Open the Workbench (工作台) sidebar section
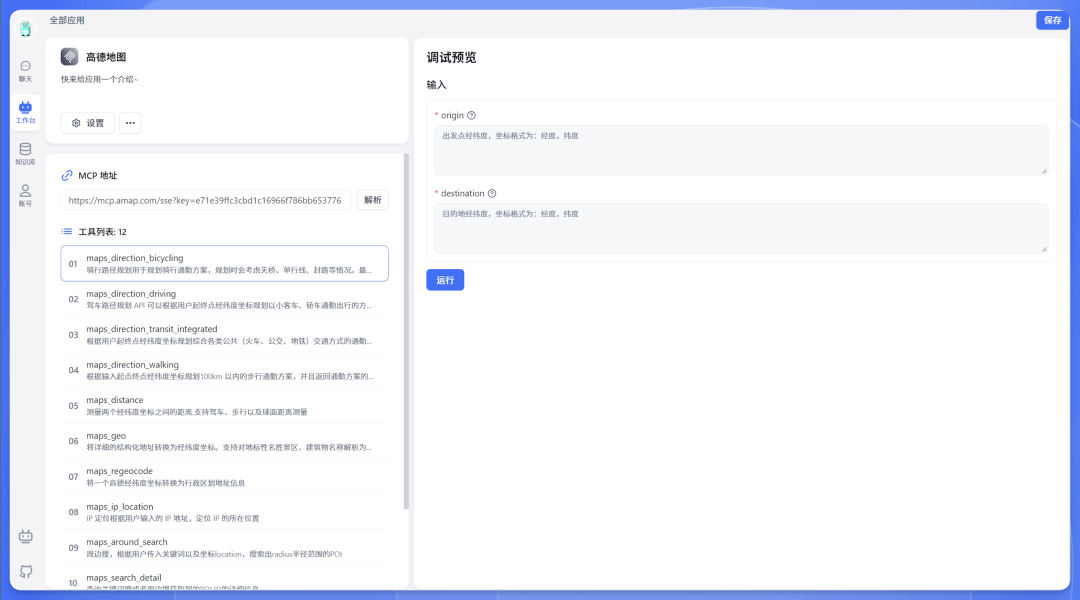 pyautogui.click(x=25, y=112)
